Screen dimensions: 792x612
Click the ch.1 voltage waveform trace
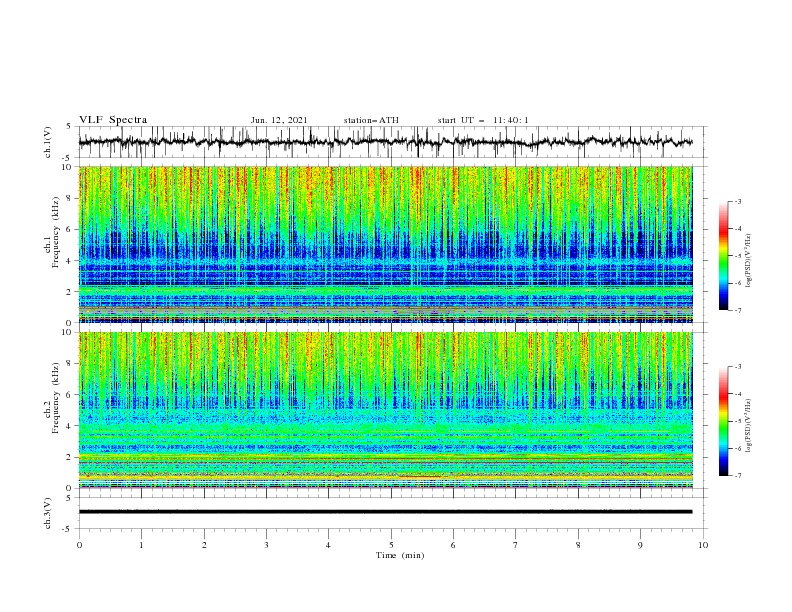tap(385, 142)
